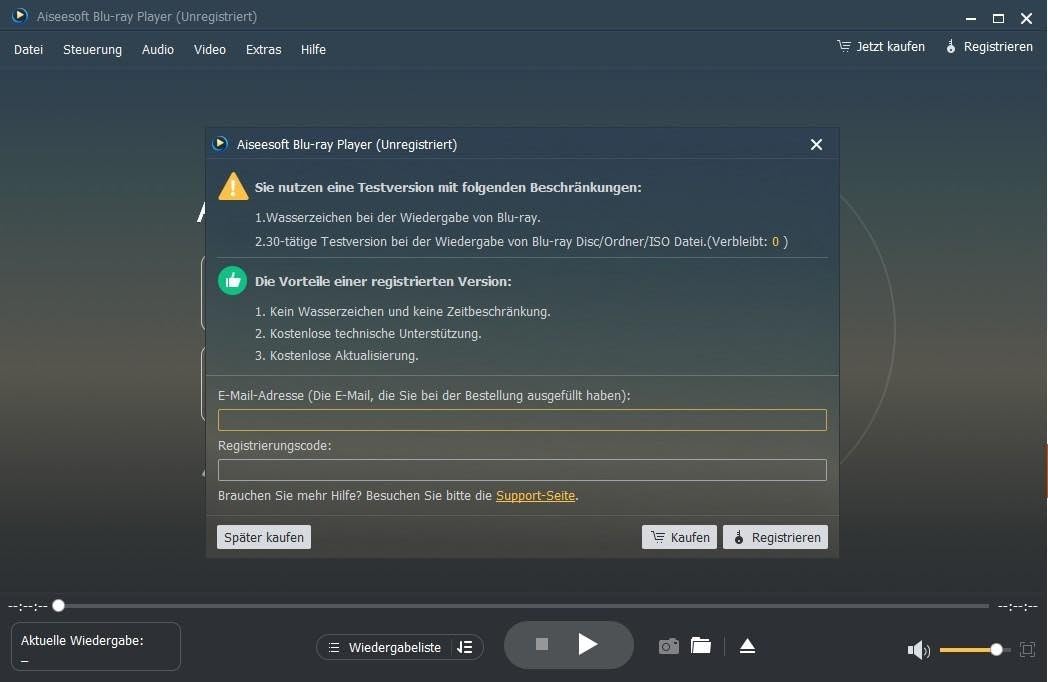This screenshot has width=1048, height=682.
Task: Open the Datei menu
Action: pos(28,49)
